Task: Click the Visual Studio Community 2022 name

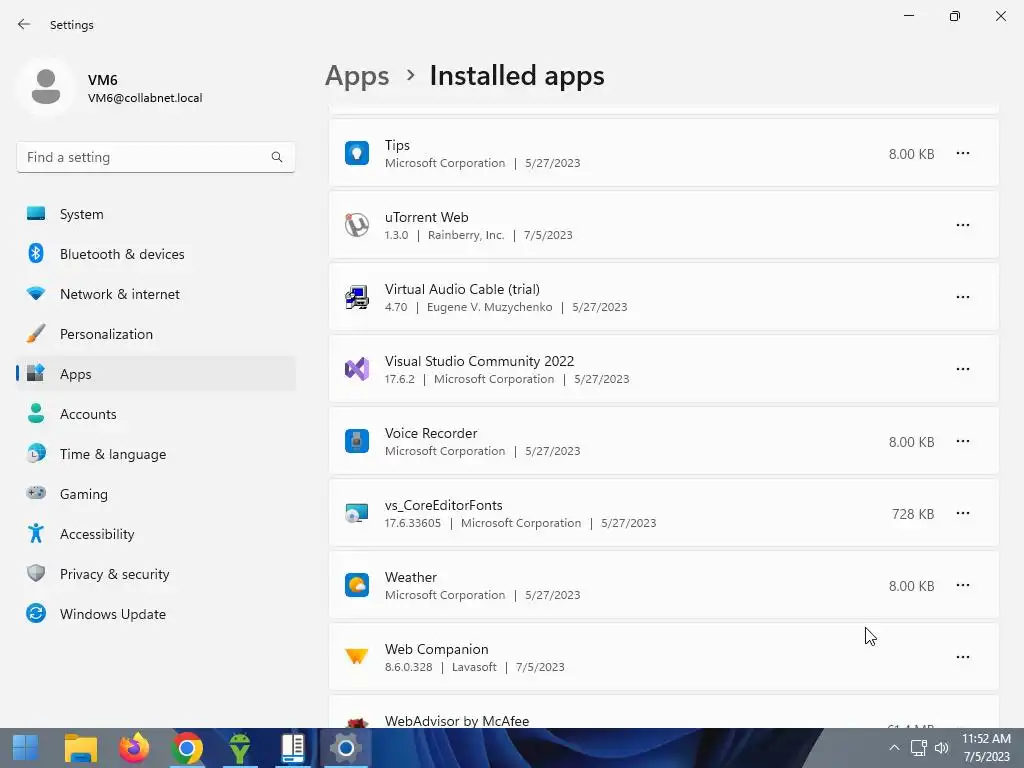Action: point(479,361)
